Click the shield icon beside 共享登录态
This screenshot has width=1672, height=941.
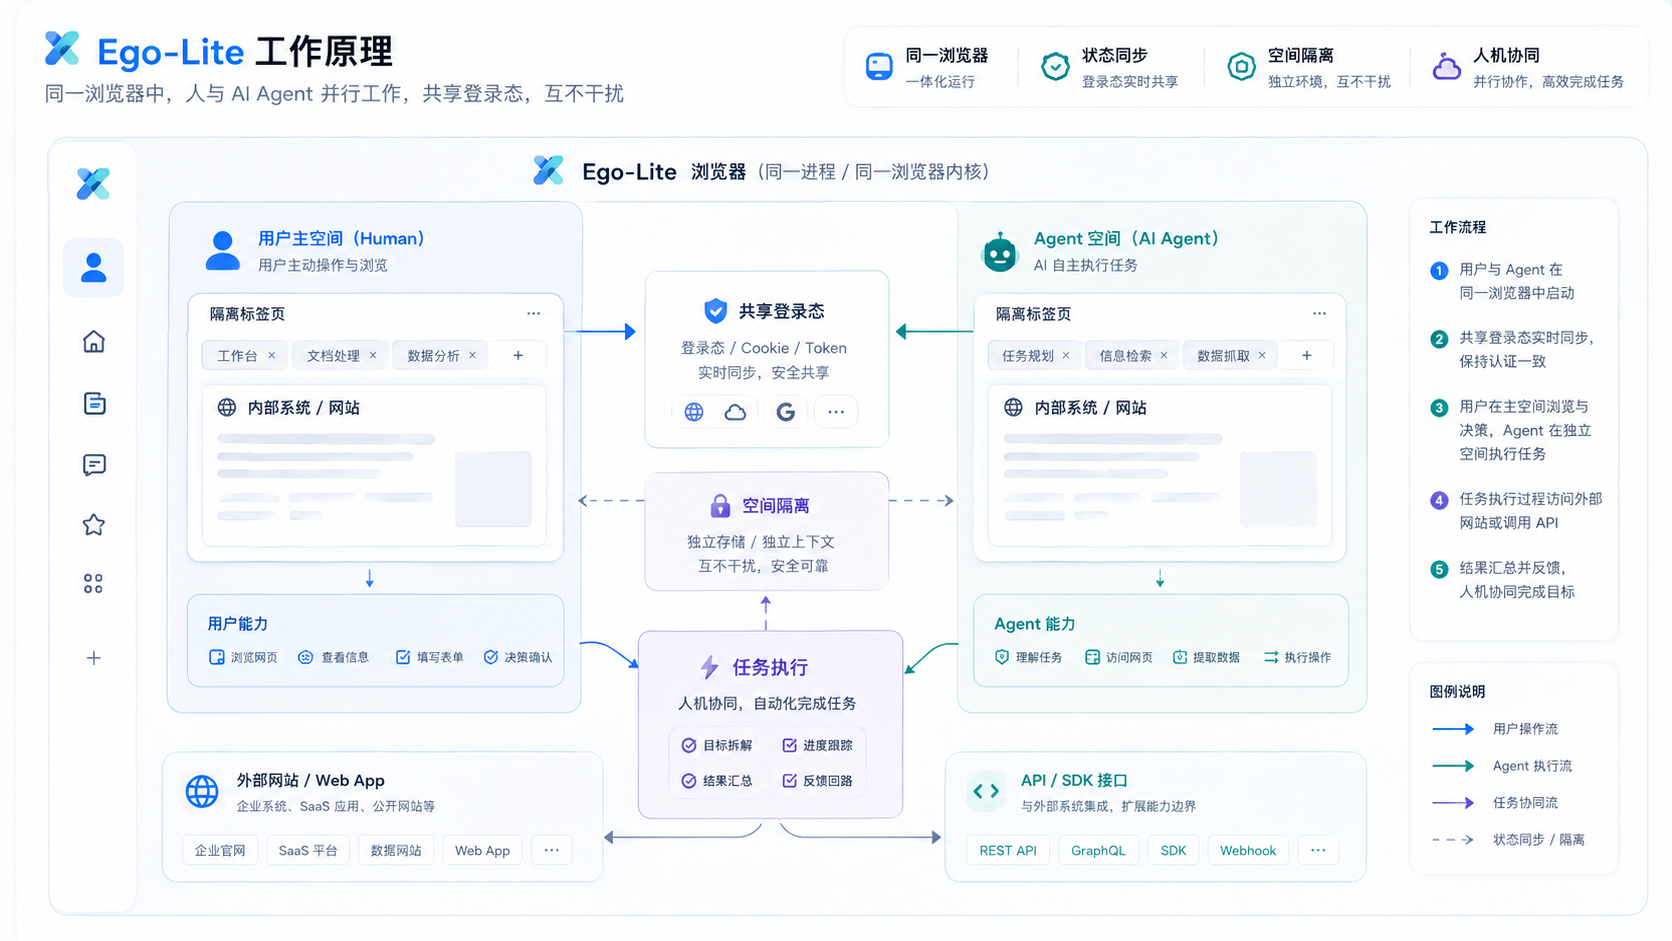pos(715,311)
